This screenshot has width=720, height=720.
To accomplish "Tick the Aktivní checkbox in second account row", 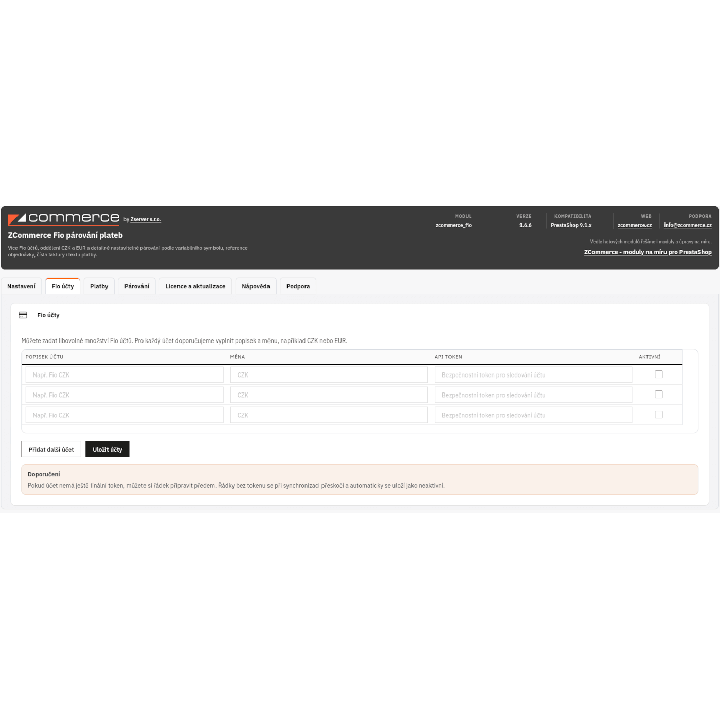I will [x=659, y=394].
